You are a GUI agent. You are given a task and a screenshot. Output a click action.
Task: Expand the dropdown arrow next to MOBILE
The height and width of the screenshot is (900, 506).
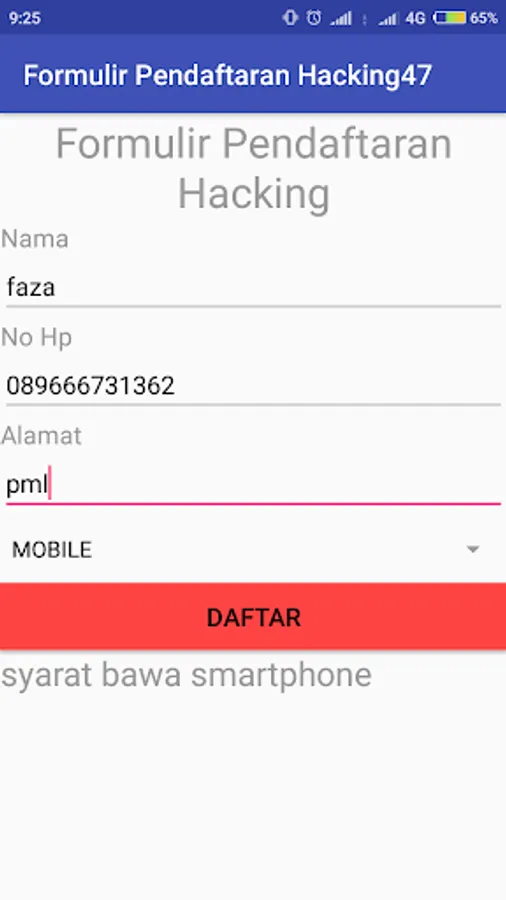pos(473,550)
